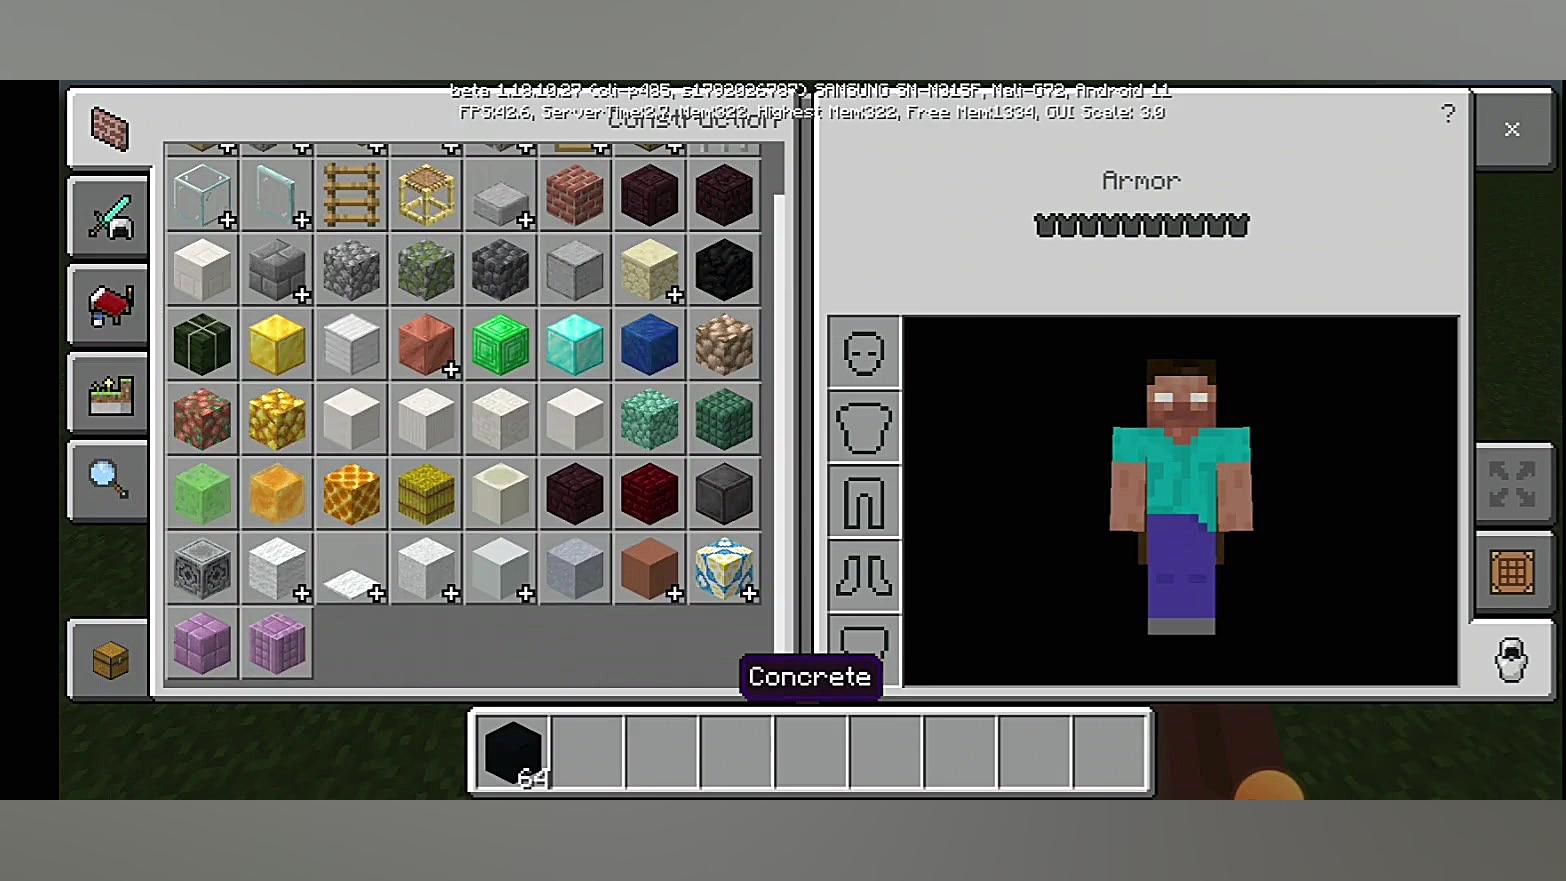Choose the cobblestone block

tap(352, 270)
